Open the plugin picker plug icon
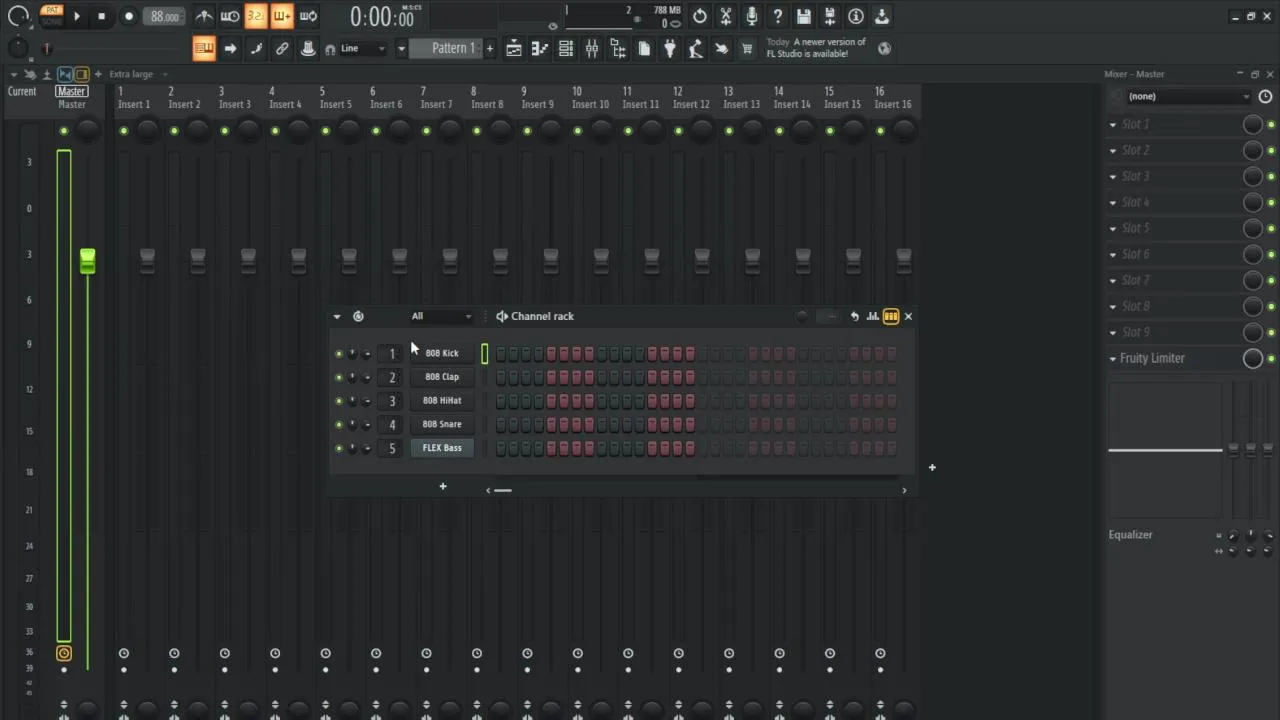The width and height of the screenshot is (1280, 720). pos(670,48)
